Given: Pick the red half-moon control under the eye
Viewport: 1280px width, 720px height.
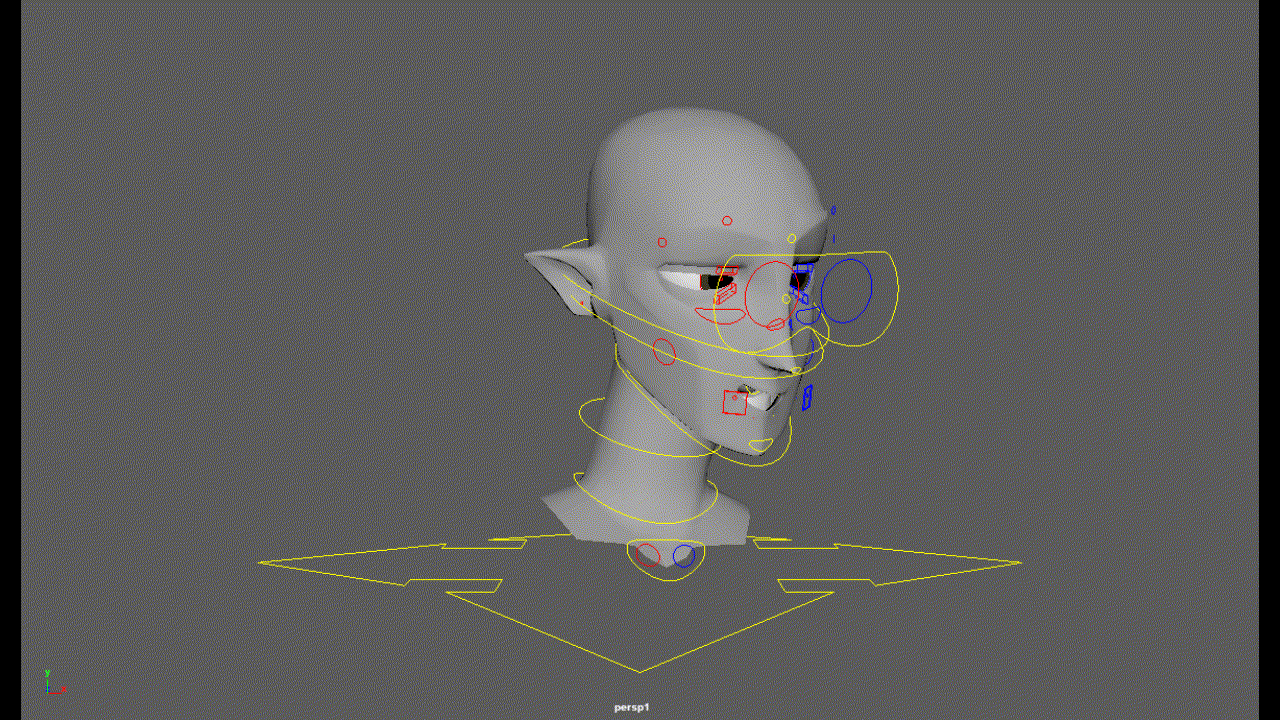Looking at the screenshot, I should pos(722,316).
